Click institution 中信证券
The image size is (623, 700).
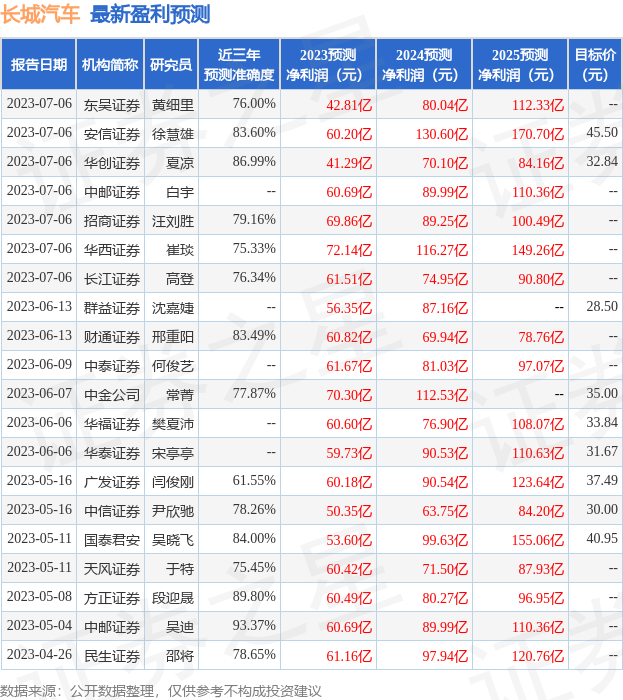coord(112,511)
